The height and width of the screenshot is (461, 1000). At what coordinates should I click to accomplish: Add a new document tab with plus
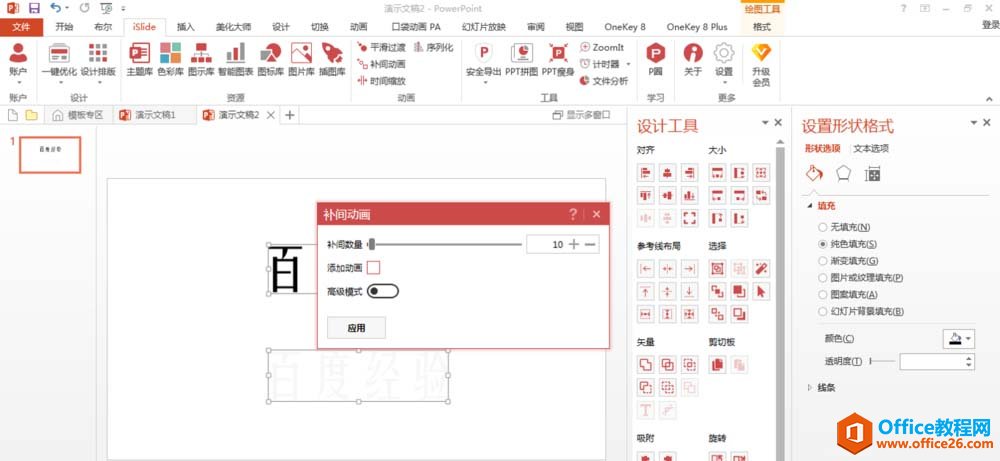[x=290, y=115]
